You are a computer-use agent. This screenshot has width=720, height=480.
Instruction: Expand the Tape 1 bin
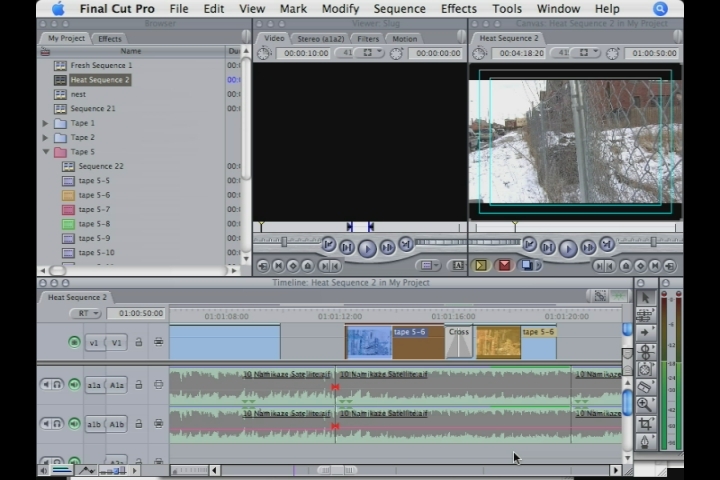pos(45,123)
